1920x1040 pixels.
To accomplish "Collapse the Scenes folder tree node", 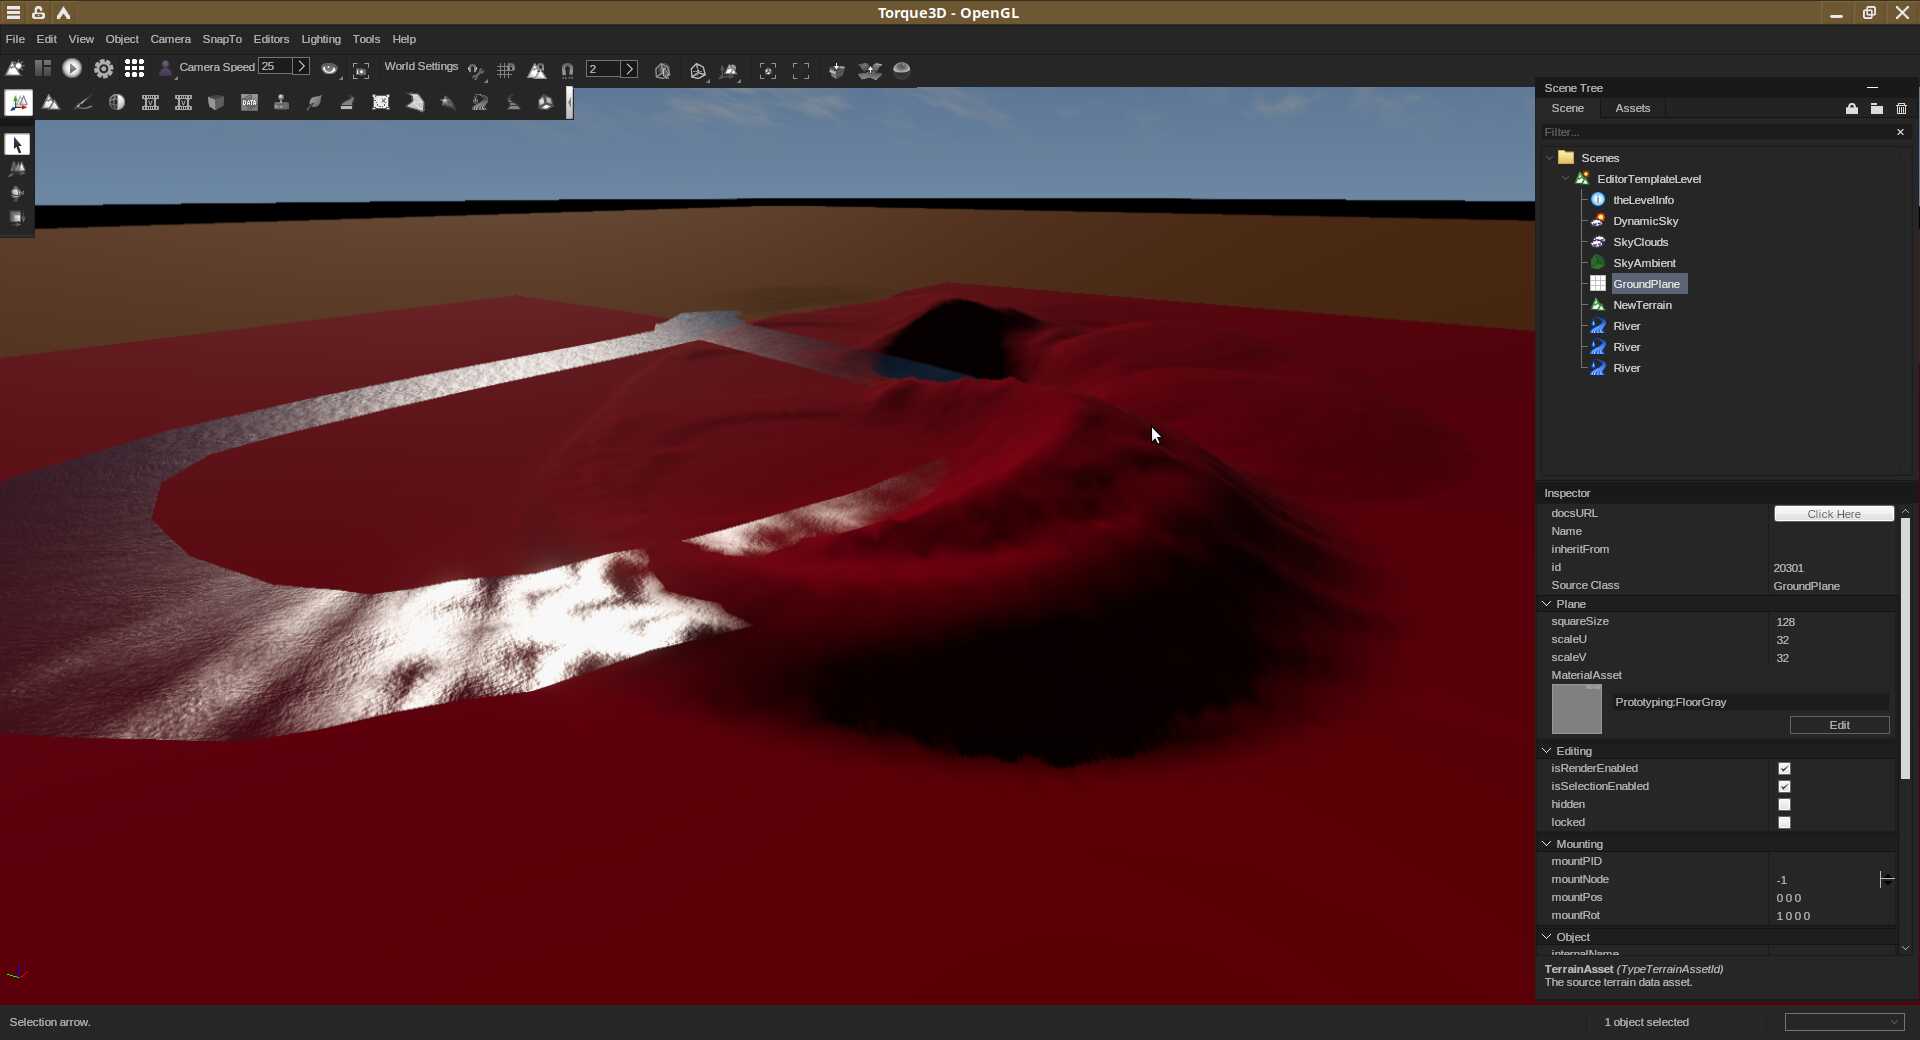I will click(1550, 158).
